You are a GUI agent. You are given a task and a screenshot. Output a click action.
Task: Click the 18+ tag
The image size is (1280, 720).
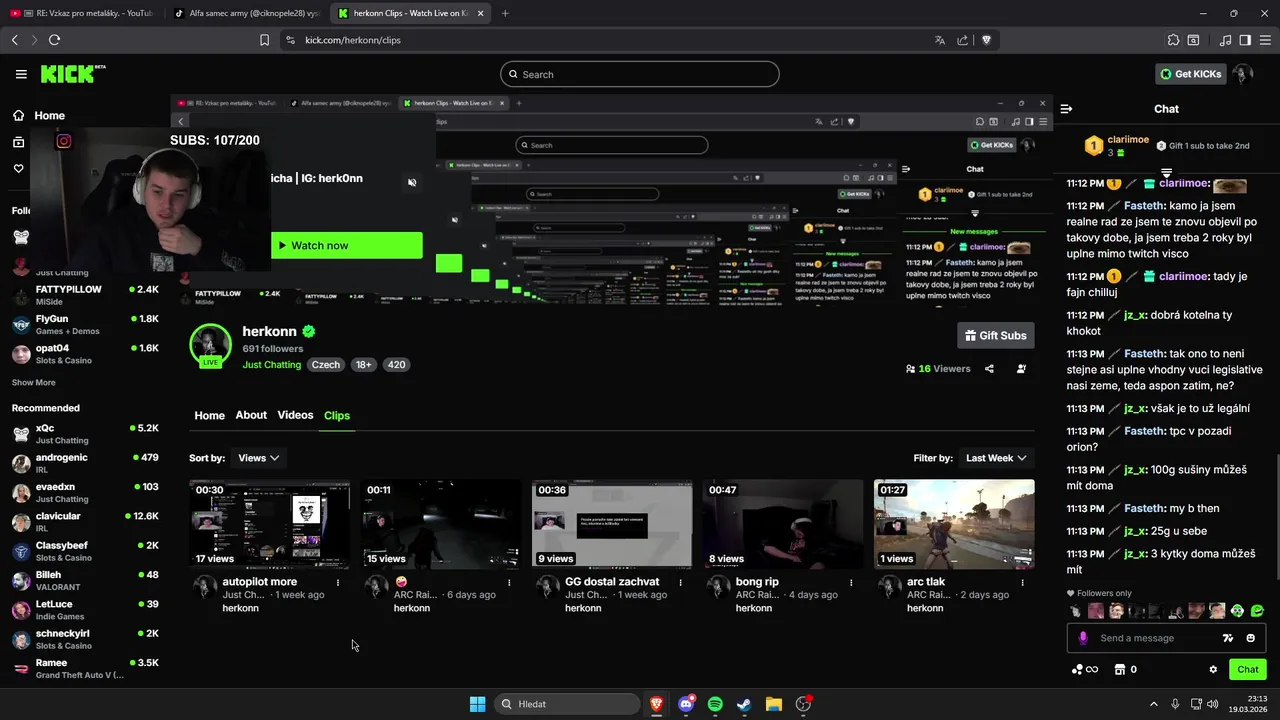coord(364,365)
